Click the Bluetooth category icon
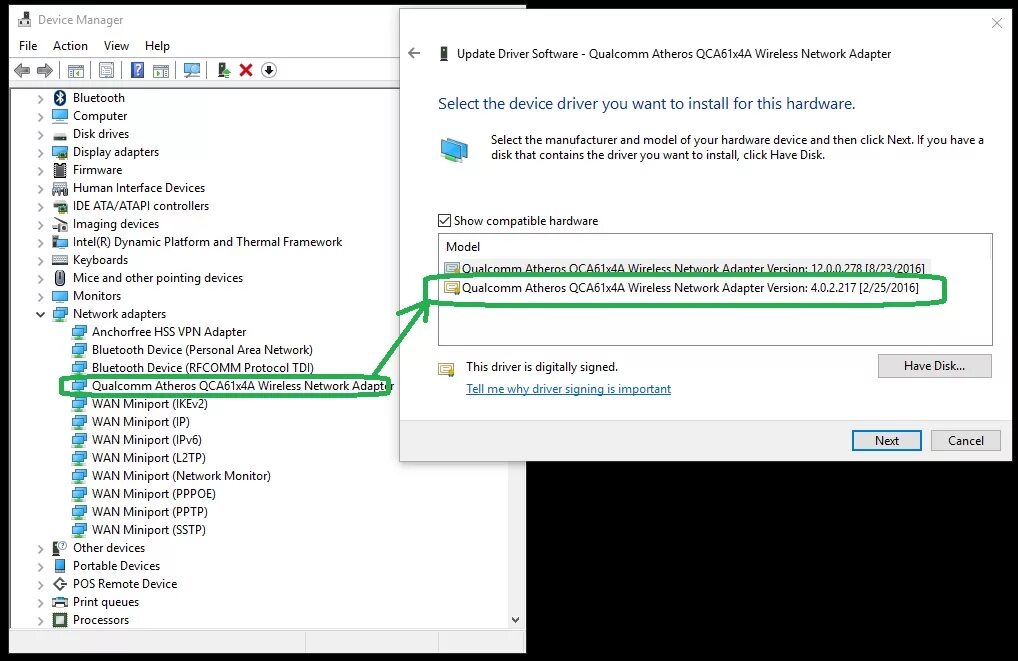 click(x=60, y=97)
